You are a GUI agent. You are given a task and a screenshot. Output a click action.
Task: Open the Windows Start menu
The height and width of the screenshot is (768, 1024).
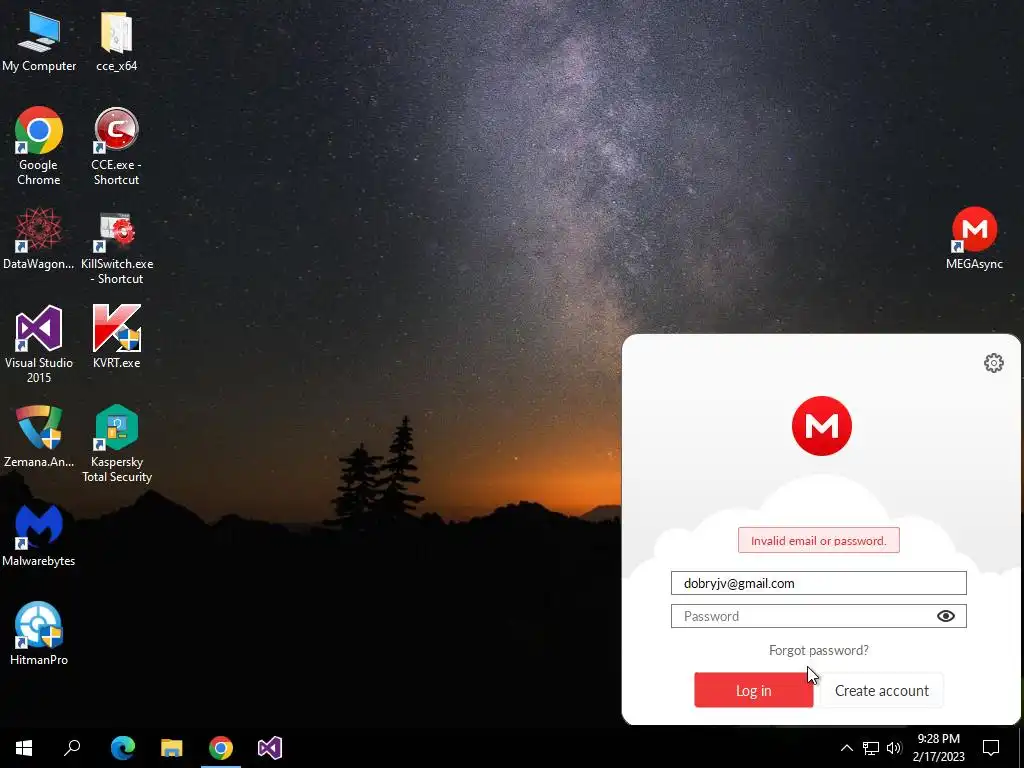pyautogui.click(x=24, y=748)
